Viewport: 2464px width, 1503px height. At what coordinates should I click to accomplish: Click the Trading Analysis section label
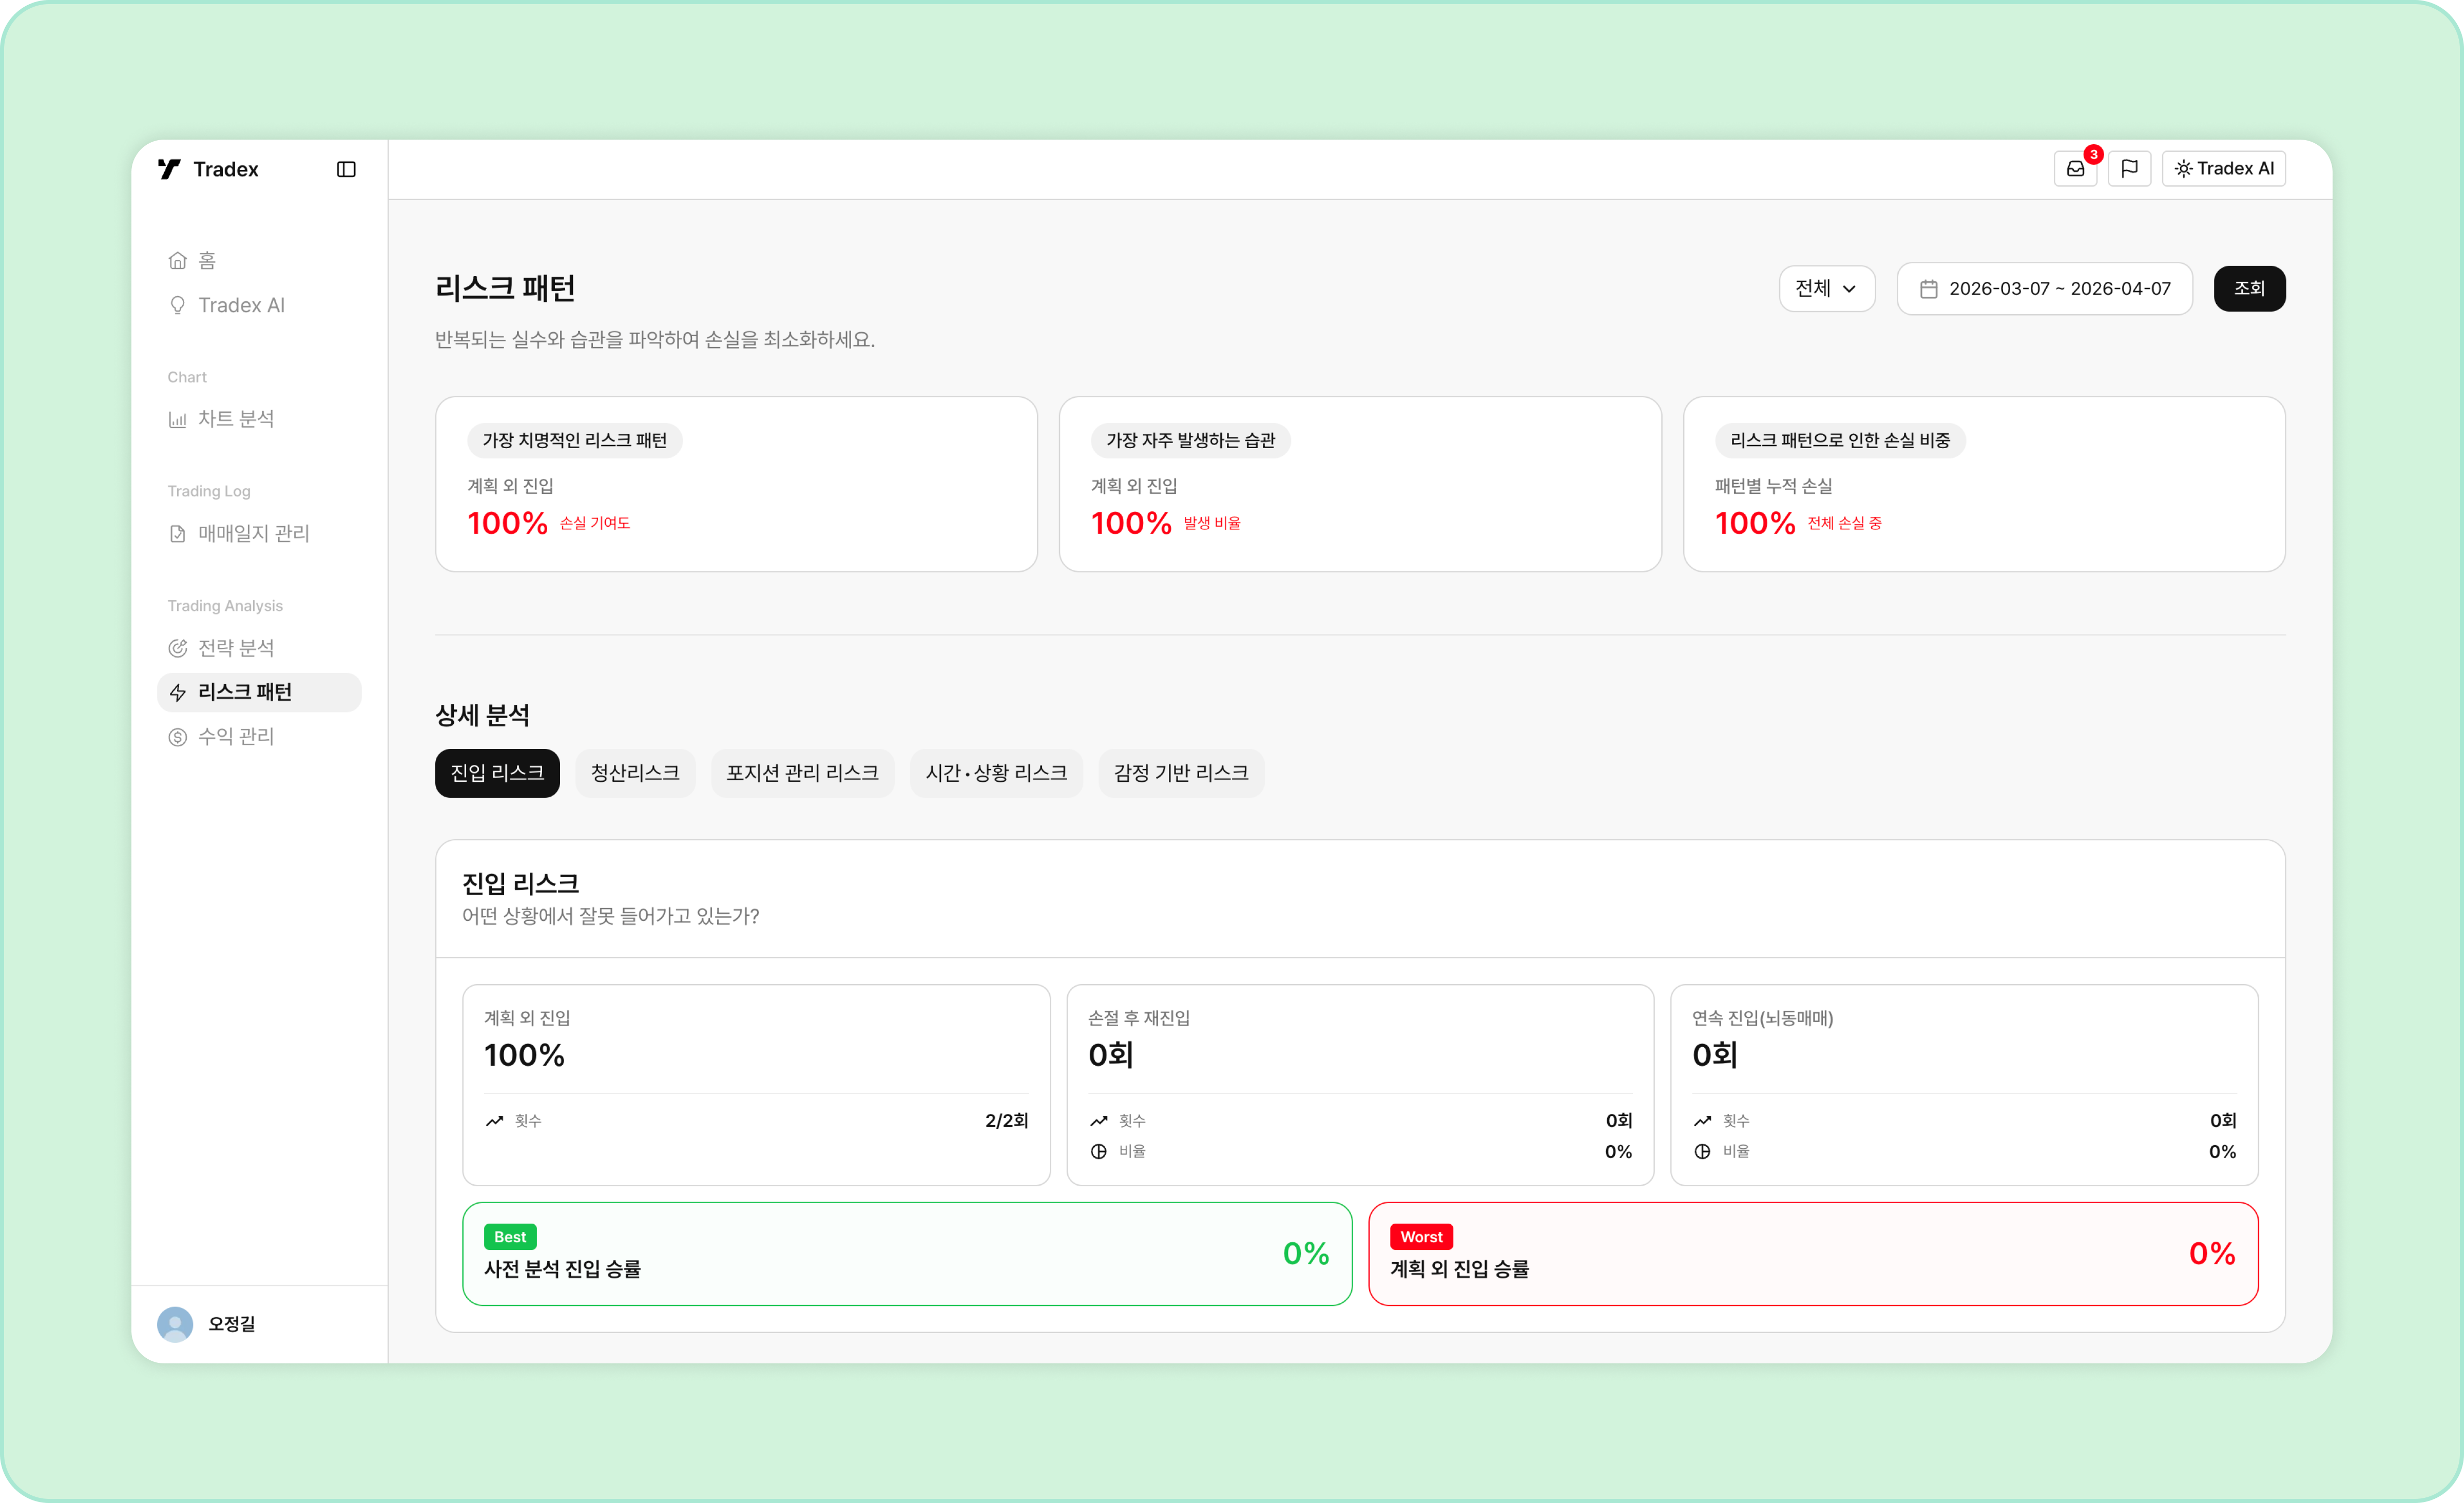point(225,606)
